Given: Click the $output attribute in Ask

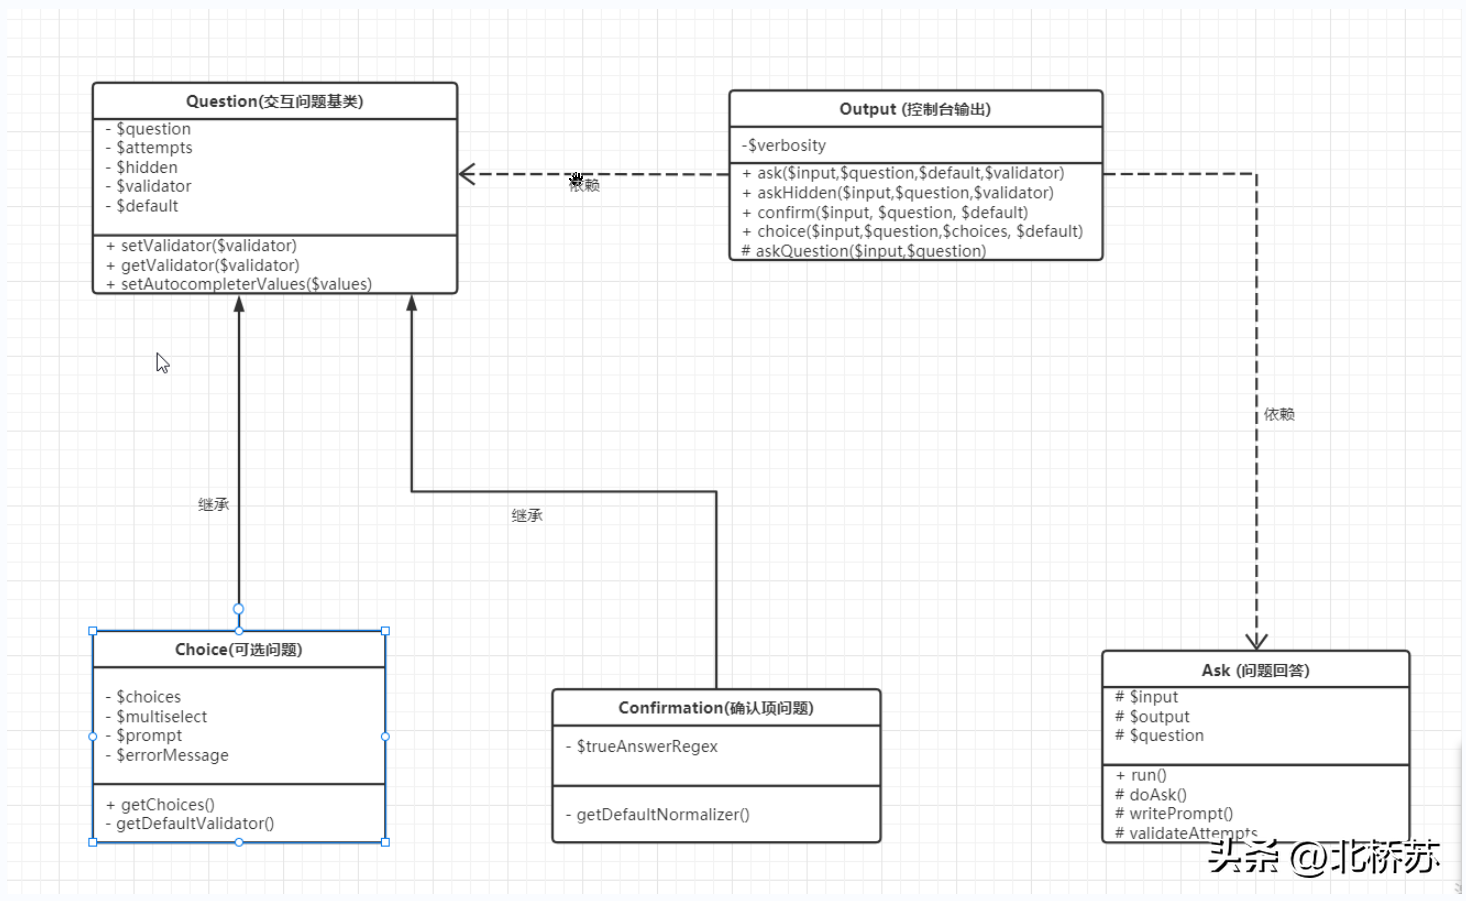Looking at the screenshot, I should pos(1153,717).
